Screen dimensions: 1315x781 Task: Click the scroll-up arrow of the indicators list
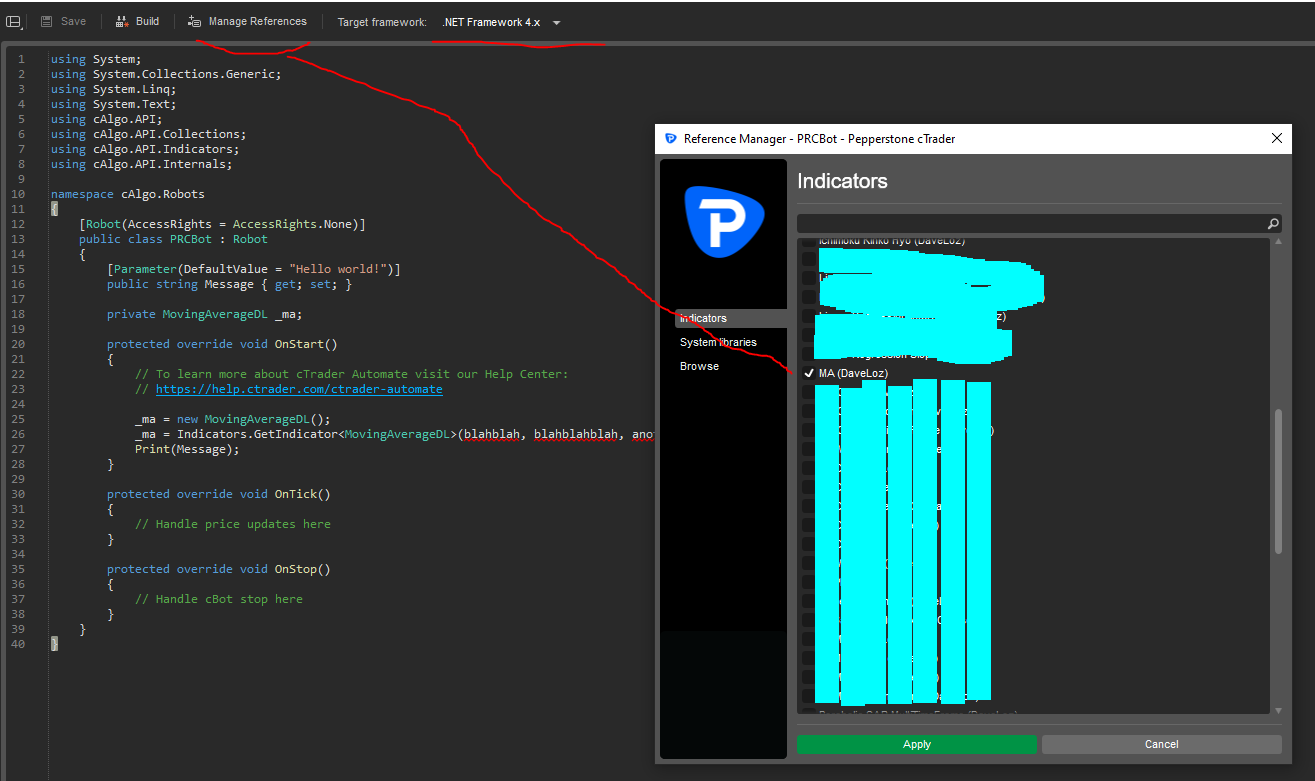click(x=1277, y=244)
